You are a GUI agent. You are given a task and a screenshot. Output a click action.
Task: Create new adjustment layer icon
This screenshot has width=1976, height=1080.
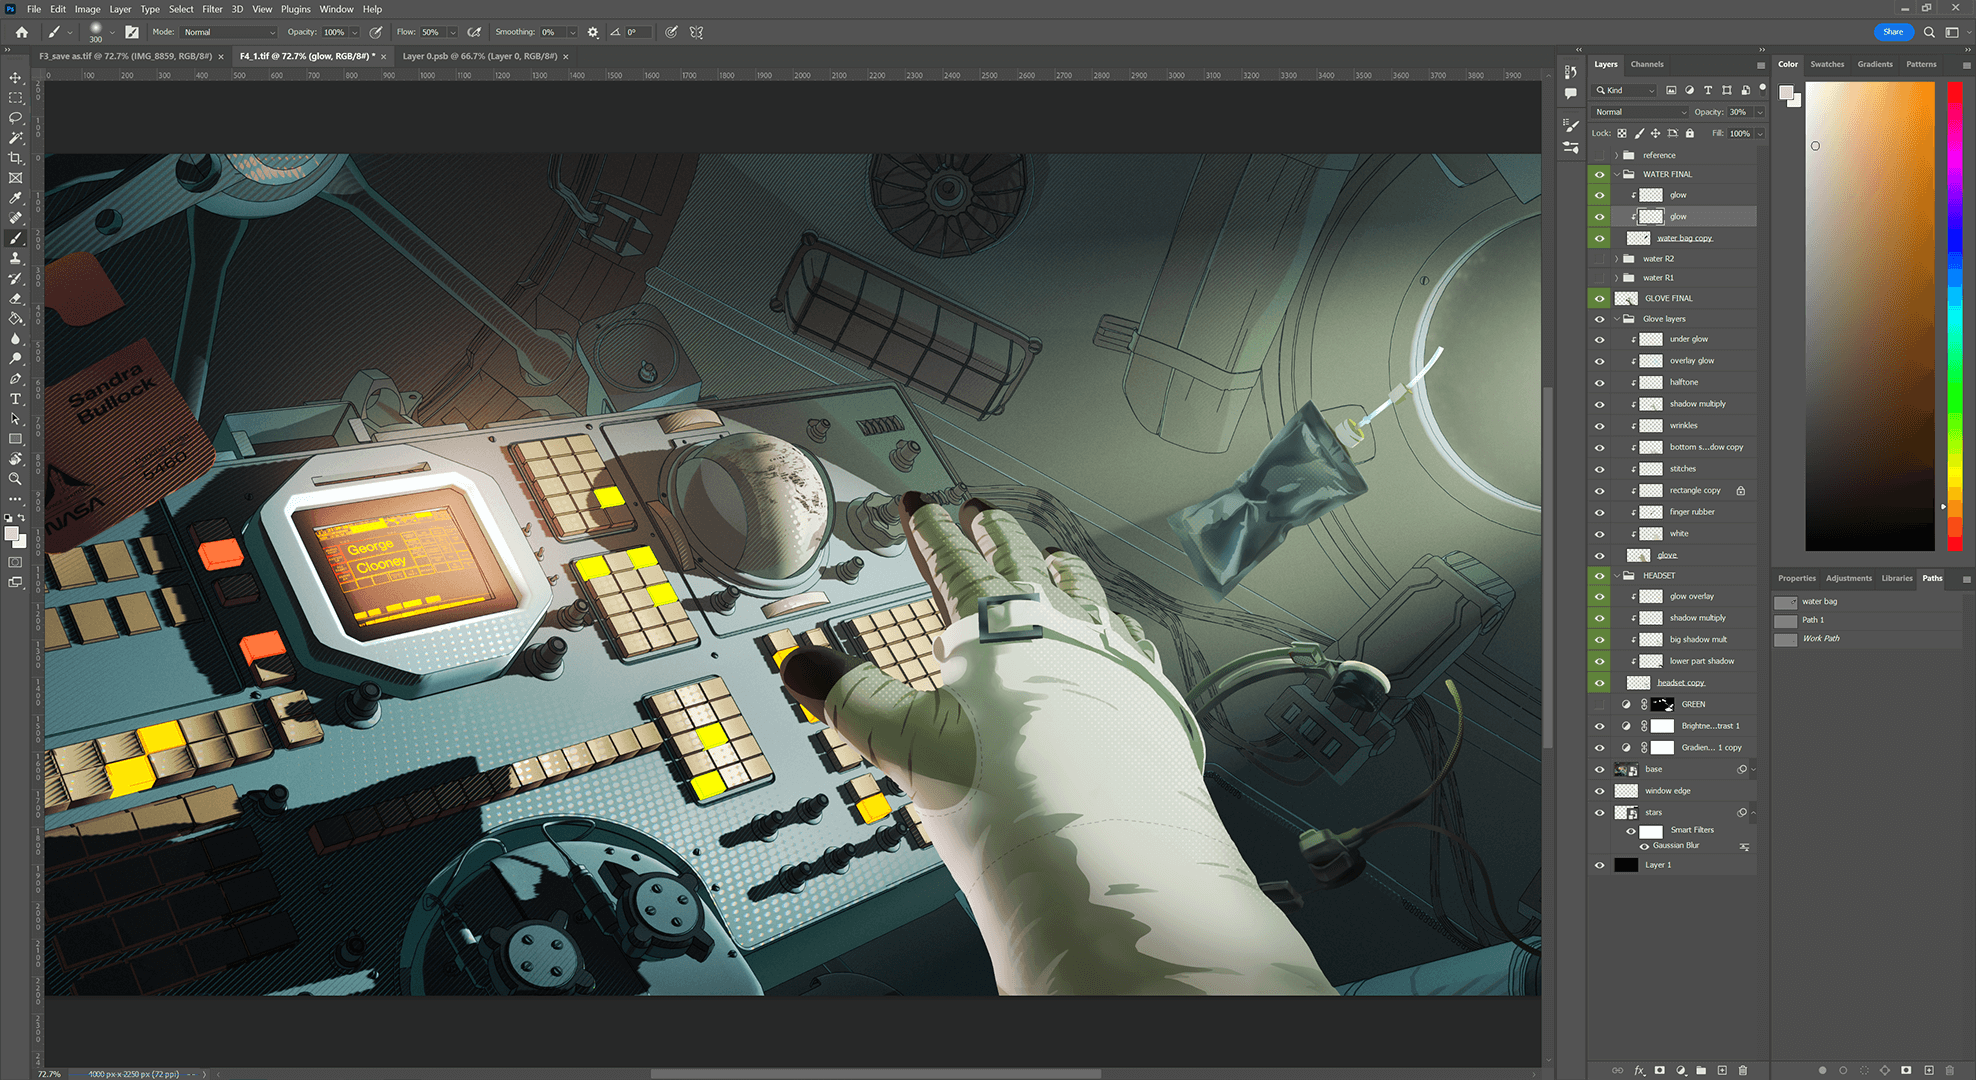coord(1681,1070)
